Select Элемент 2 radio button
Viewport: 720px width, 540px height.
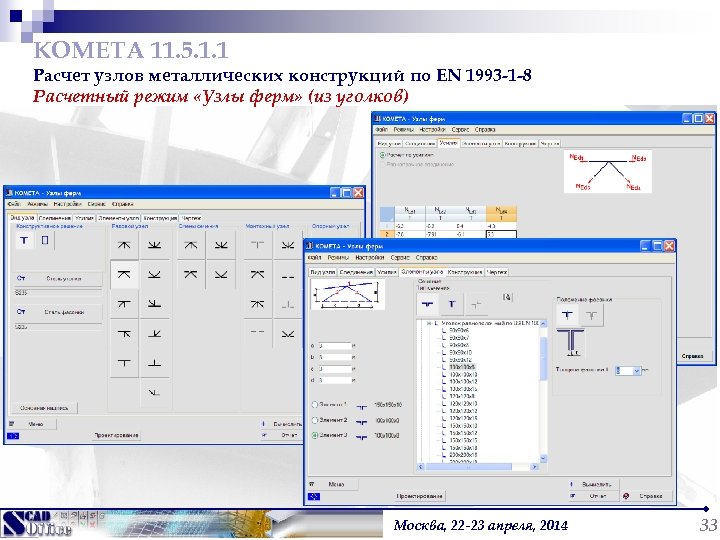coord(315,420)
